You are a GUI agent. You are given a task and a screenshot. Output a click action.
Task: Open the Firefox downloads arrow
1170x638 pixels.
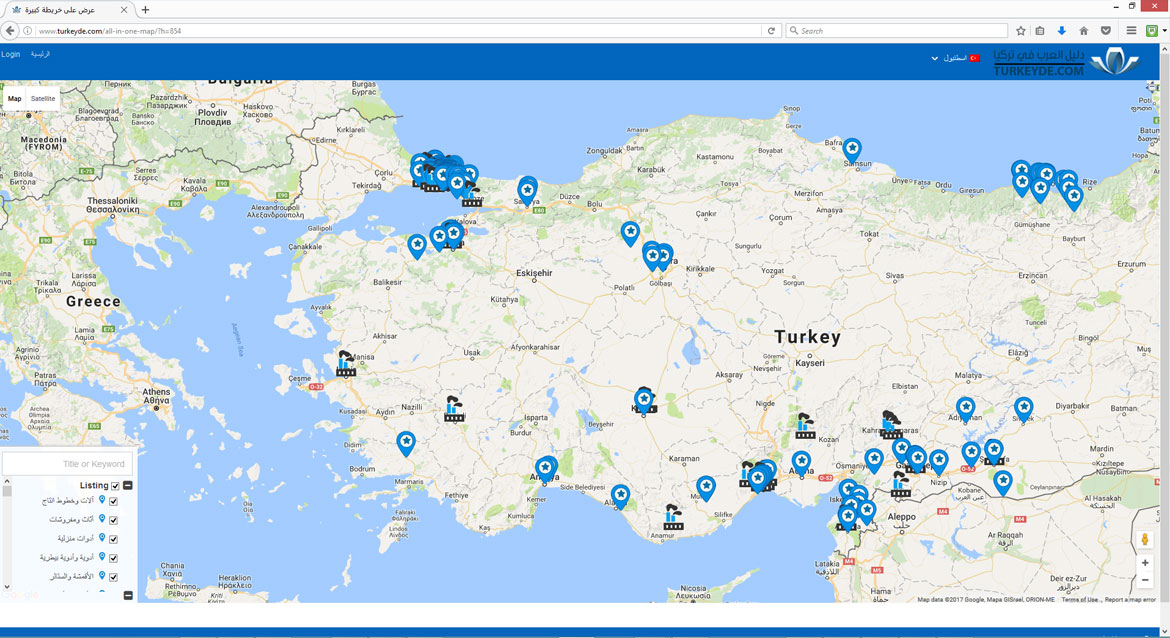click(x=1062, y=31)
